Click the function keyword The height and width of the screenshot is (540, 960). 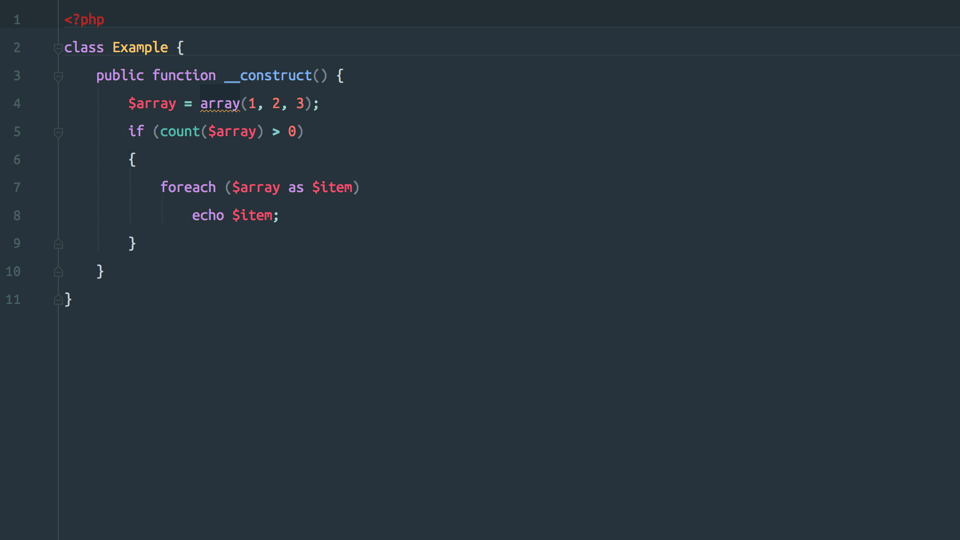coord(184,75)
